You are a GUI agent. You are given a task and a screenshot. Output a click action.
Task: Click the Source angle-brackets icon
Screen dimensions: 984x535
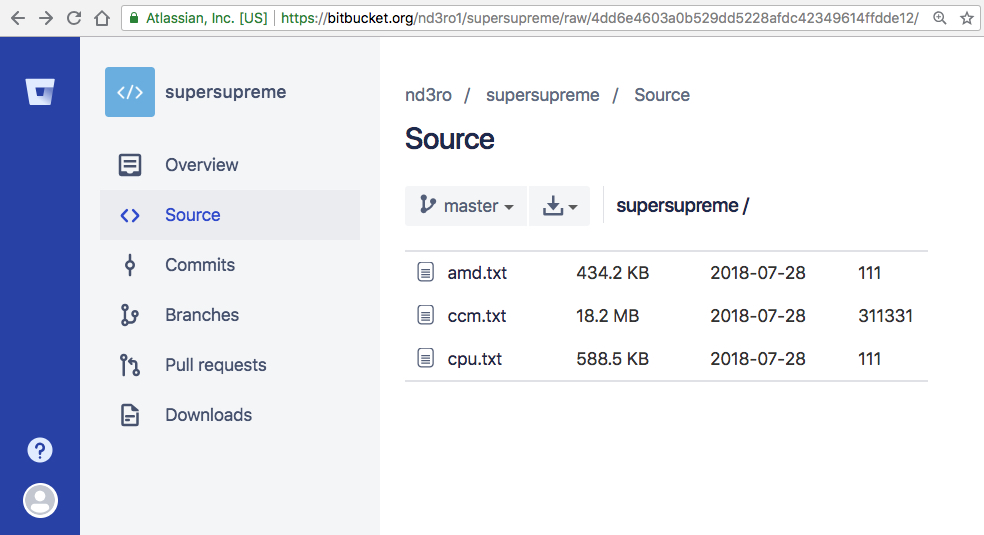130,215
